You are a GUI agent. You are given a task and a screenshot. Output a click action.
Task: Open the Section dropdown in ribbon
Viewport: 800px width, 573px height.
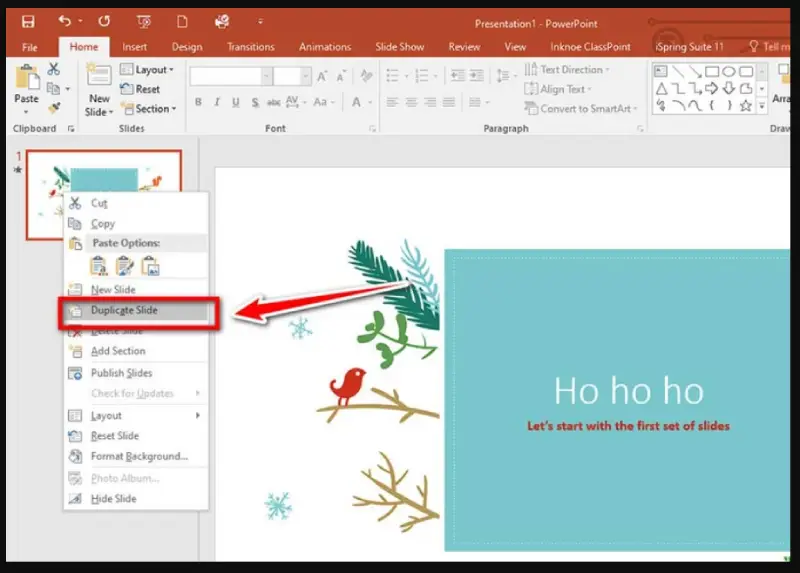(148, 109)
